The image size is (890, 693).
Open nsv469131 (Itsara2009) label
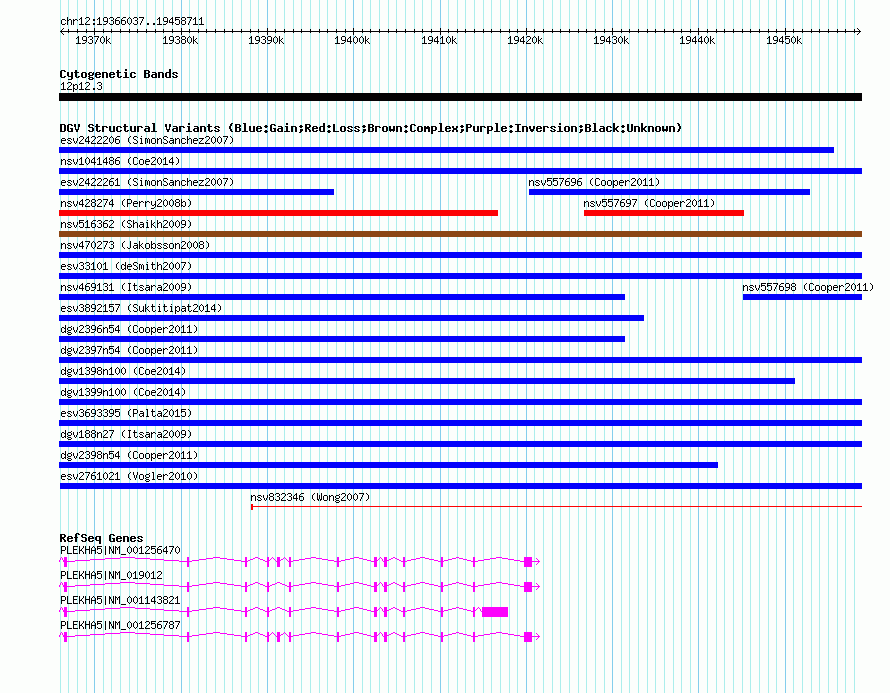pos(126,287)
